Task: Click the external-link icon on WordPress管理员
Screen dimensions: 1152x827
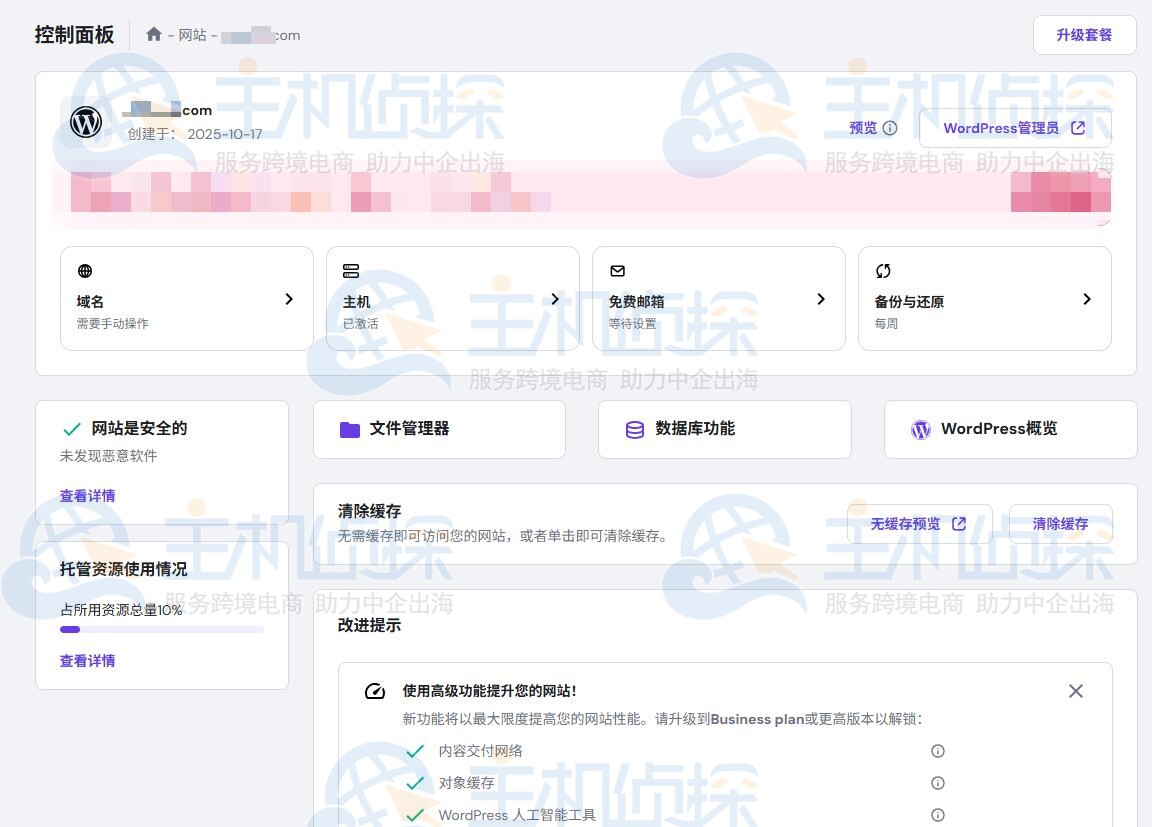Action: point(1077,127)
